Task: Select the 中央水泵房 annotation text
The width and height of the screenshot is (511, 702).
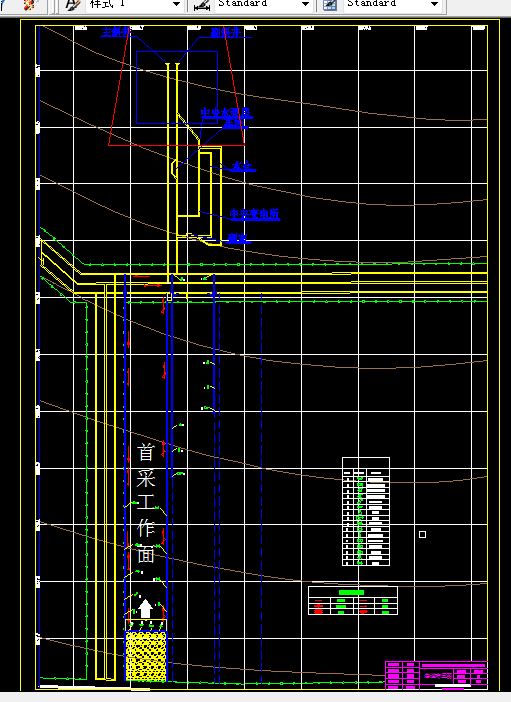Action: pos(225,113)
